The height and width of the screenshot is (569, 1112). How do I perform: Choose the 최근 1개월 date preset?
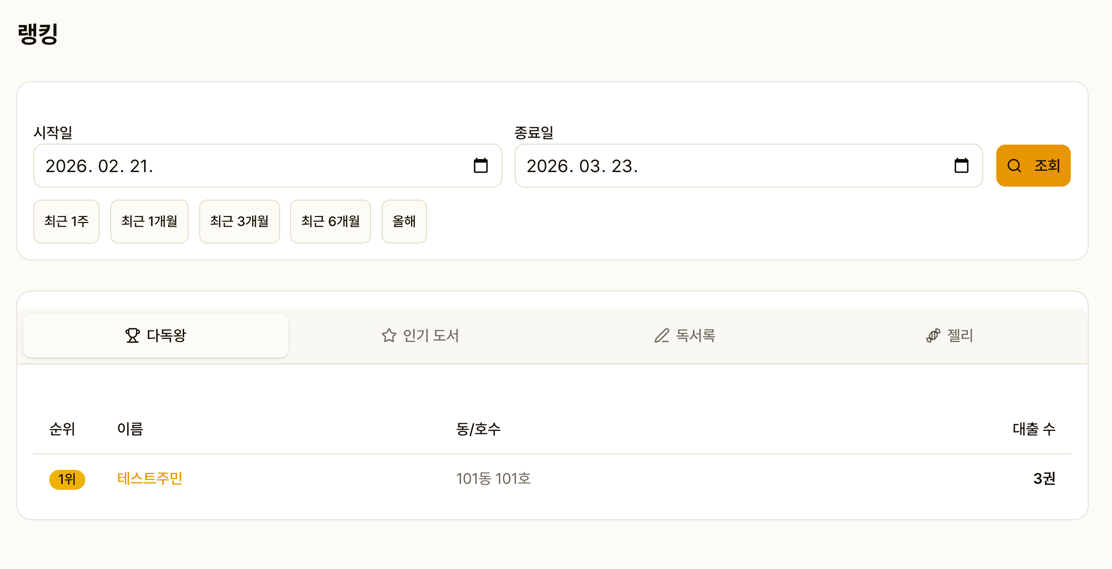point(149,222)
